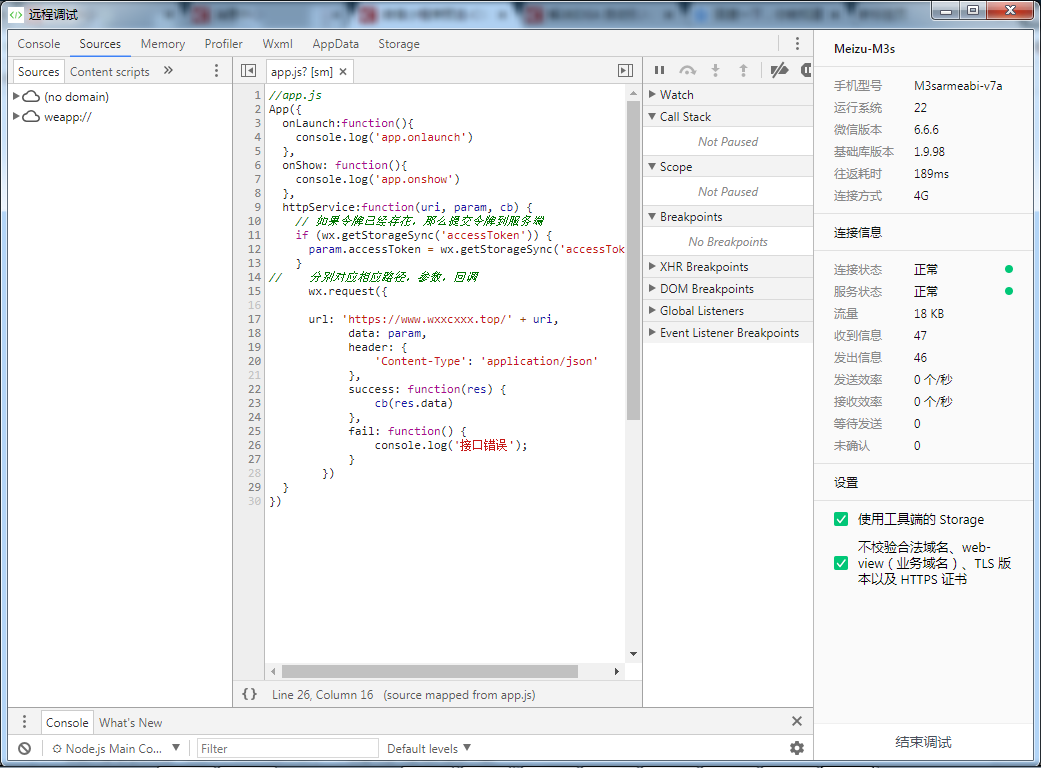1041x768 pixels.
Task: Open console settings gear
Action: (797, 749)
